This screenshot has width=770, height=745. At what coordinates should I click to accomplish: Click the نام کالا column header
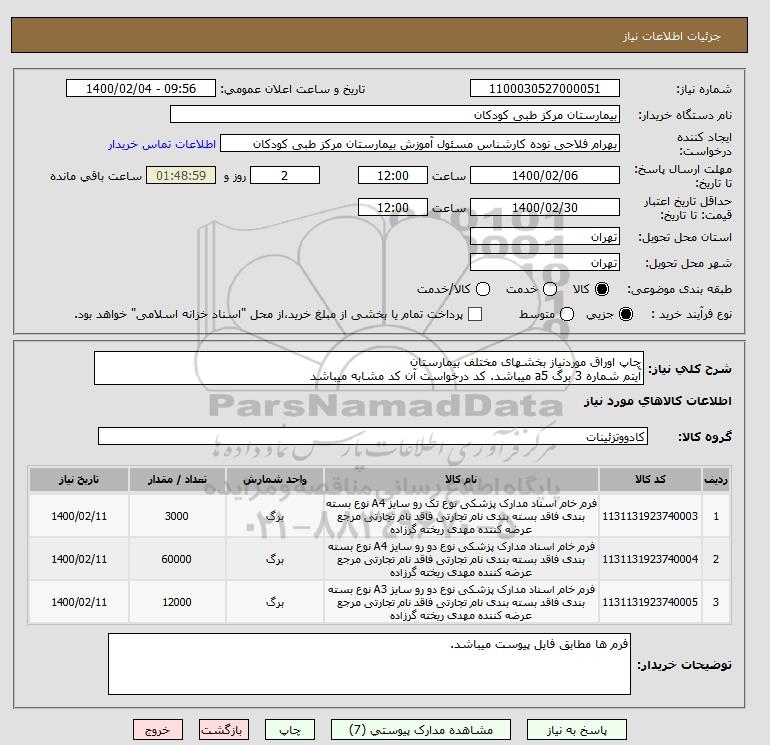(x=461, y=480)
